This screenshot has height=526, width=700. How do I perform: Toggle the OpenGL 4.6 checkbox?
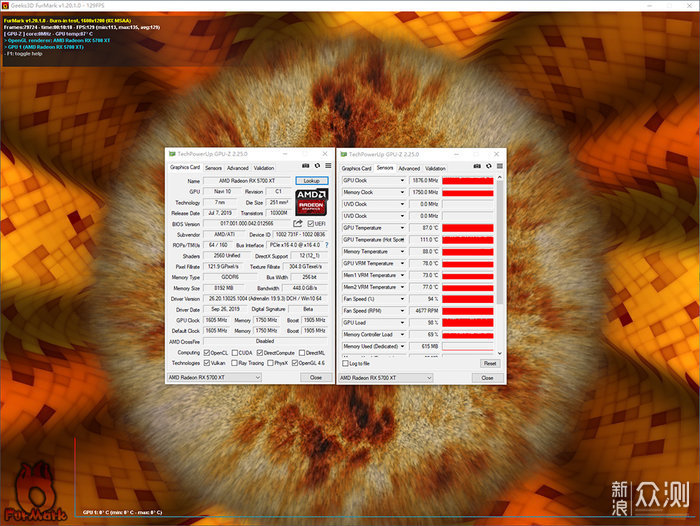coord(295,363)
